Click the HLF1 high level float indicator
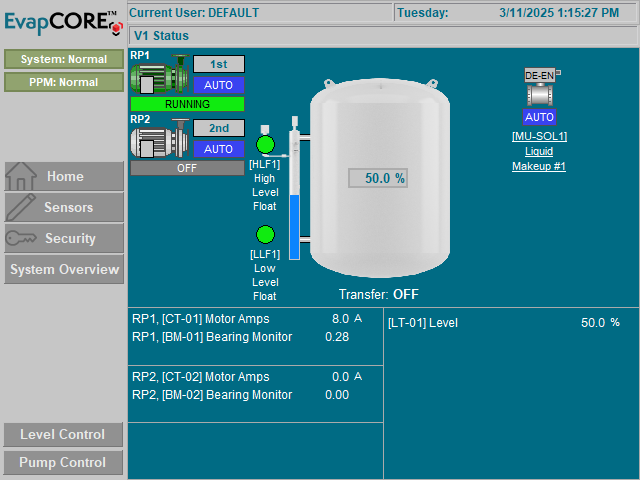 click(265, 144)
